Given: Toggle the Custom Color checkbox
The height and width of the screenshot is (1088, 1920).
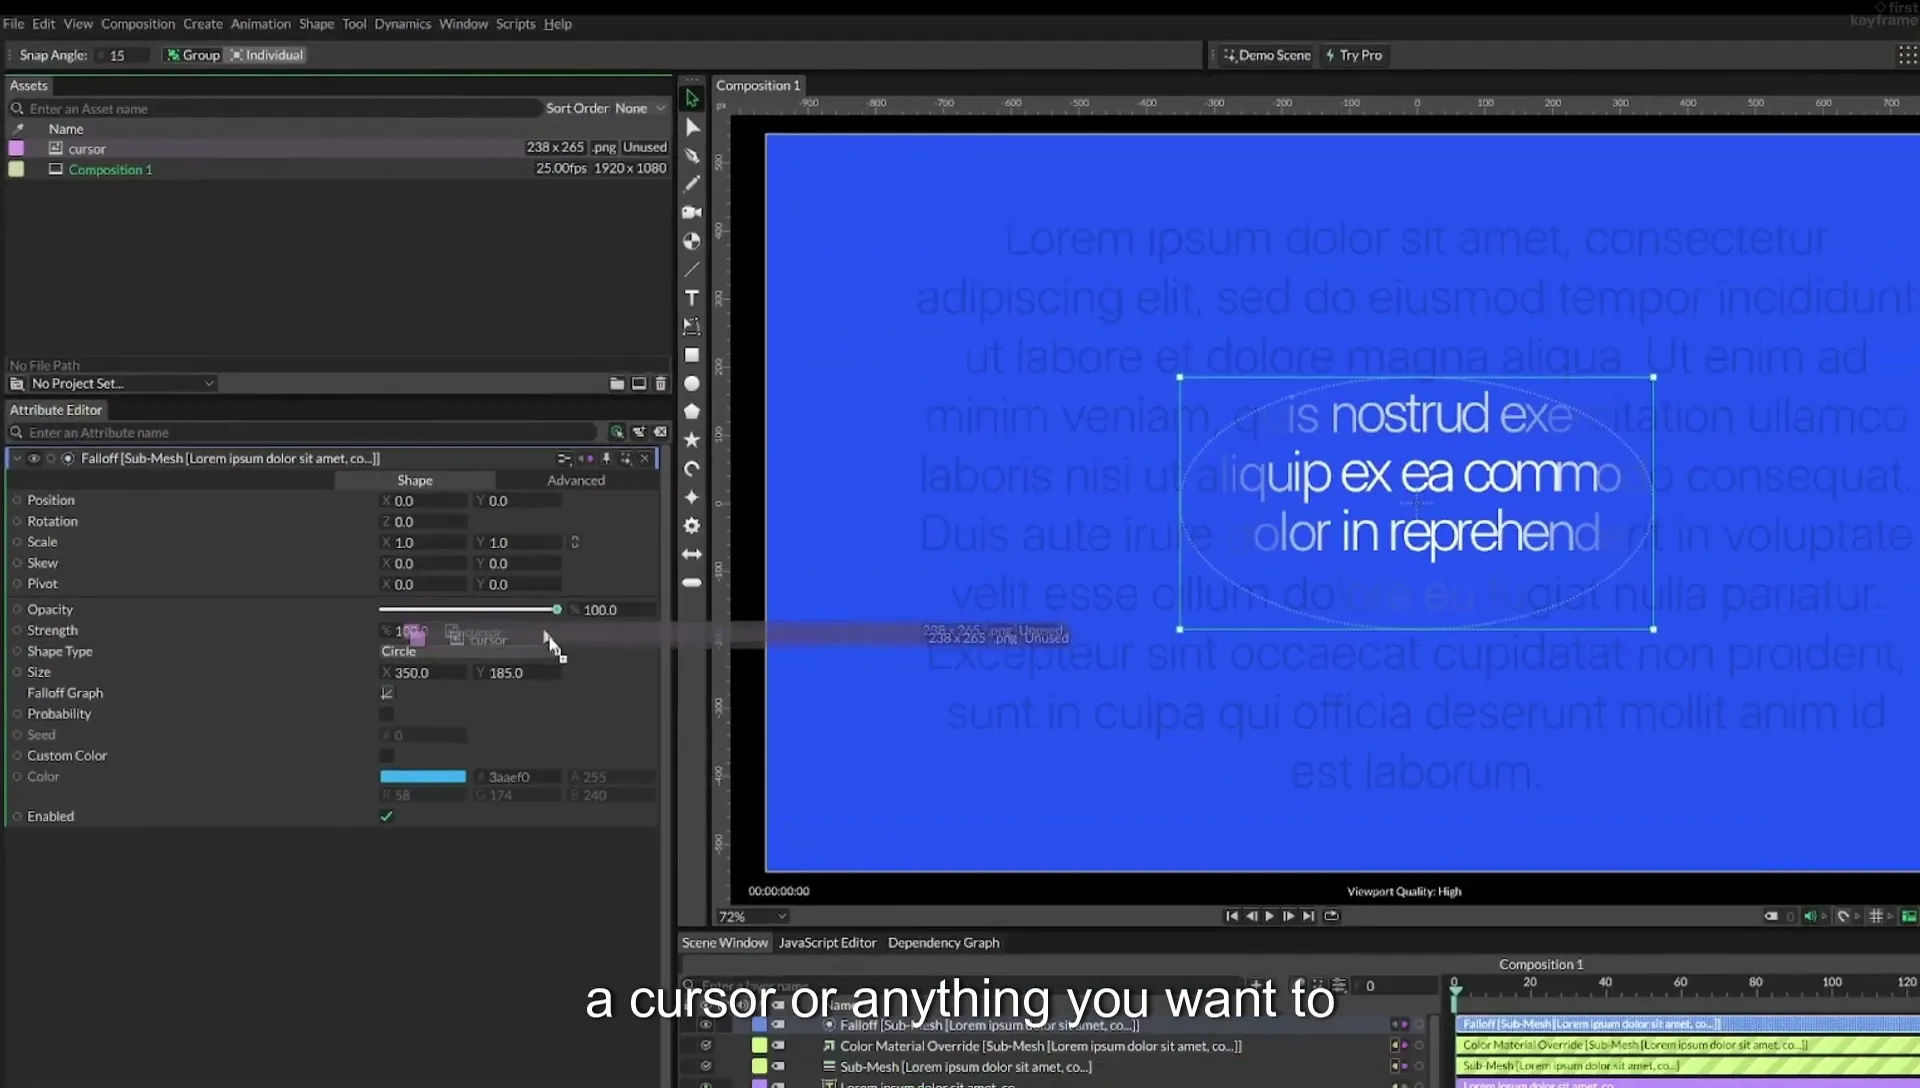Looking at the screenshot, I should [x=387, y=756].
